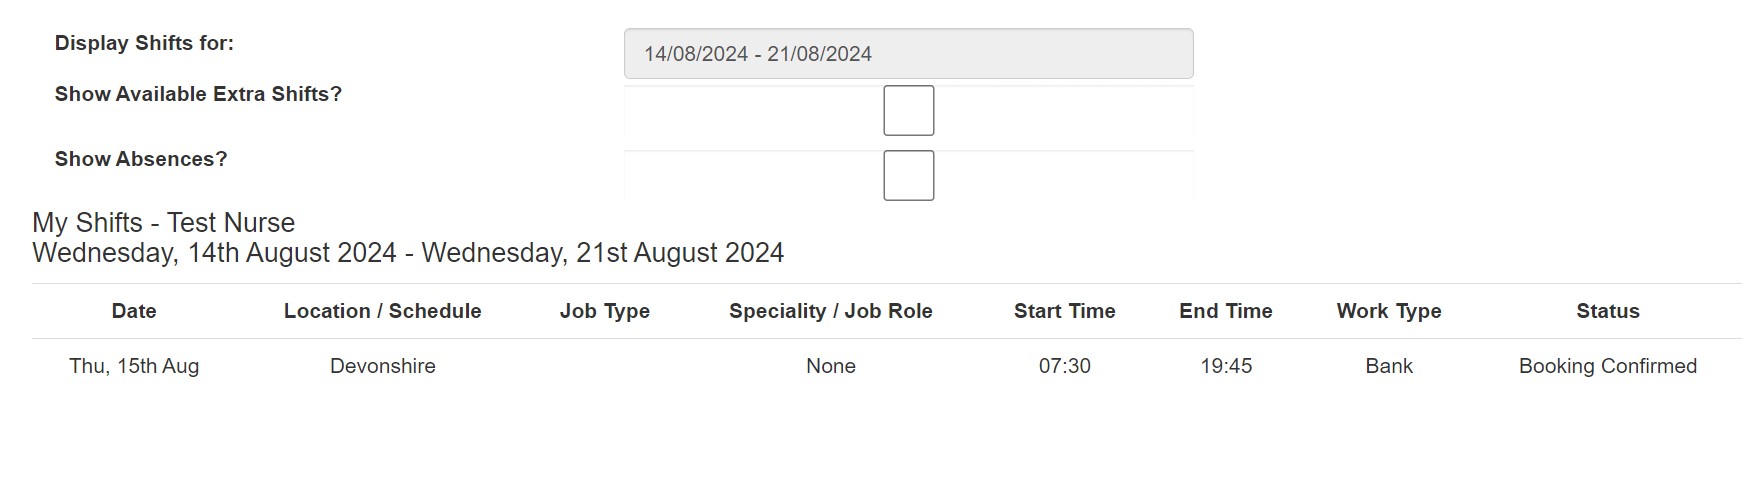
Task: Click the My Shifts - Test Nurse heading
Action: pyautogui.click(x=164, y=222)
